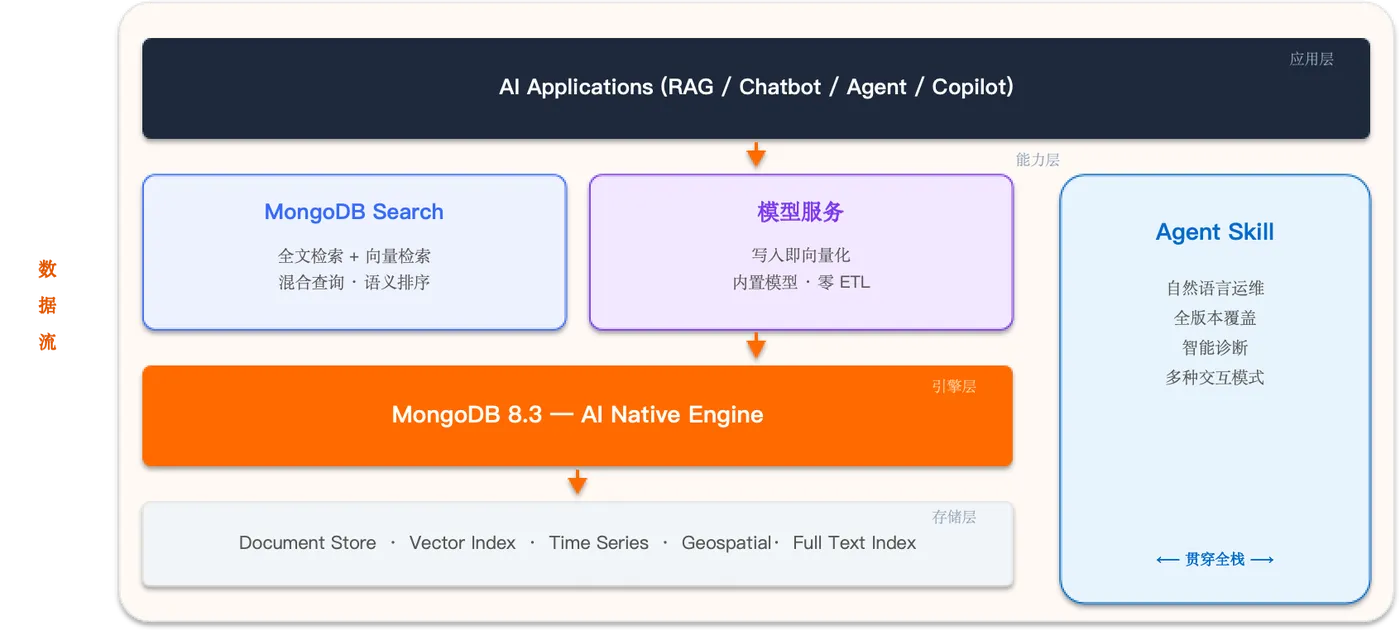
Task: Click the 存储层 layer label
Action: [x=953, y=517]
